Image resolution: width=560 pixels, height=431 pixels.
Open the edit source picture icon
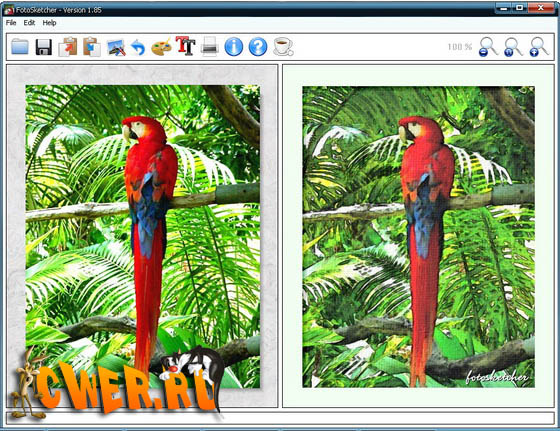(x=116, y=47)
